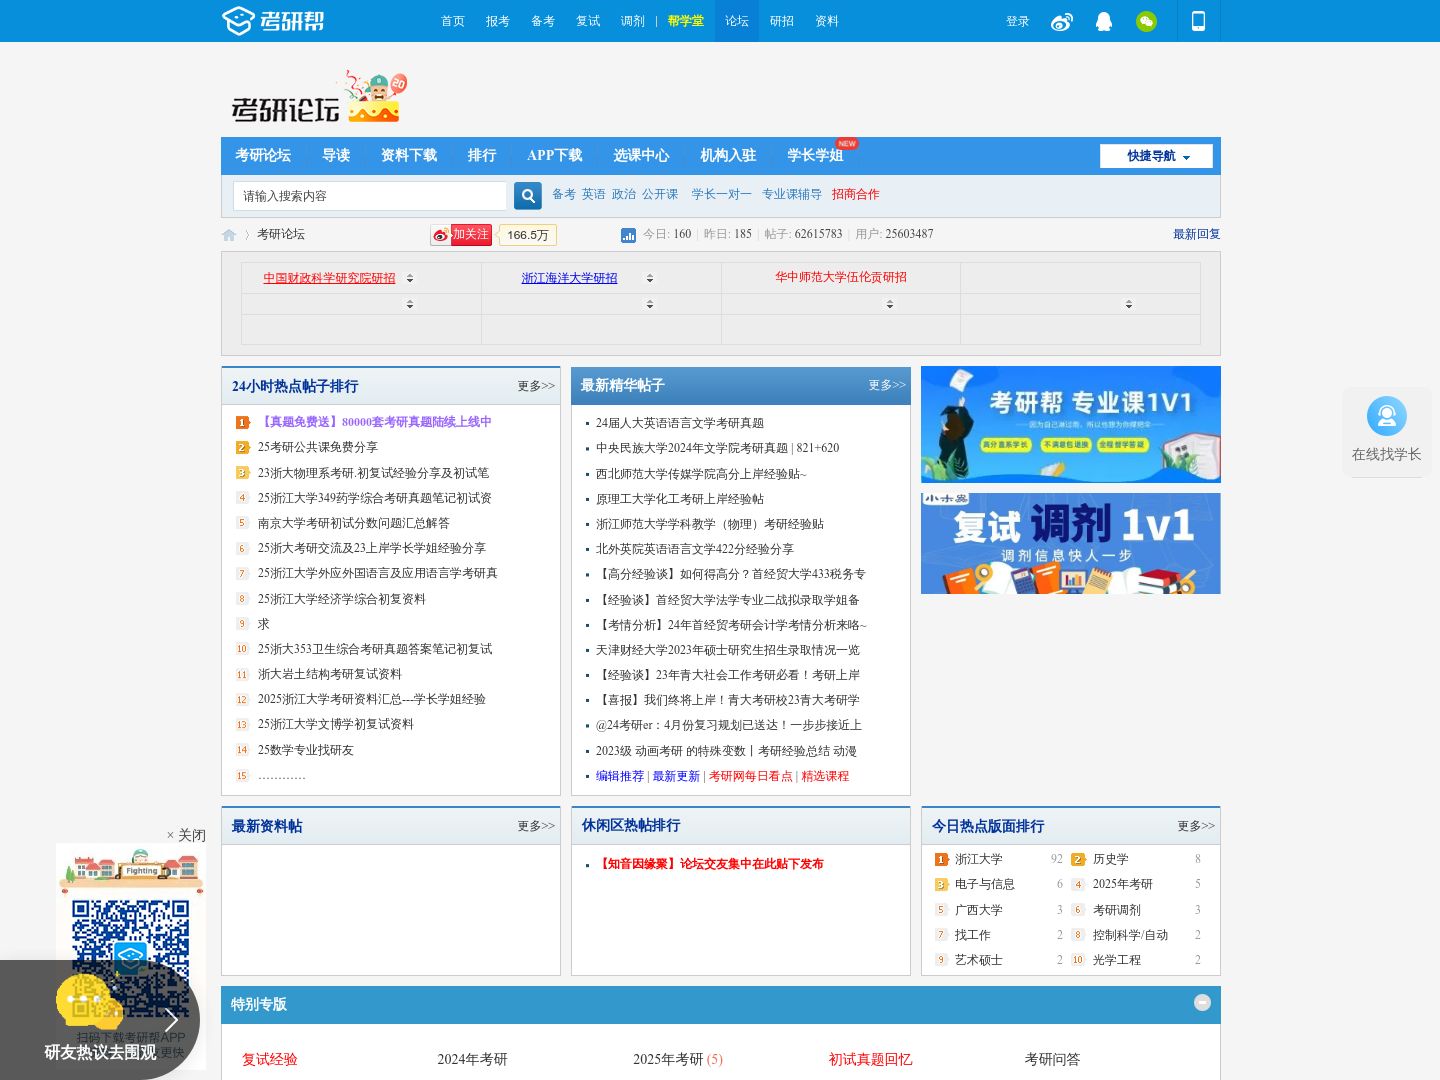The image size is (1440, 1080).
Task: Click 研友热议去围观 arrow banner
Action: tap(100, 1020)
